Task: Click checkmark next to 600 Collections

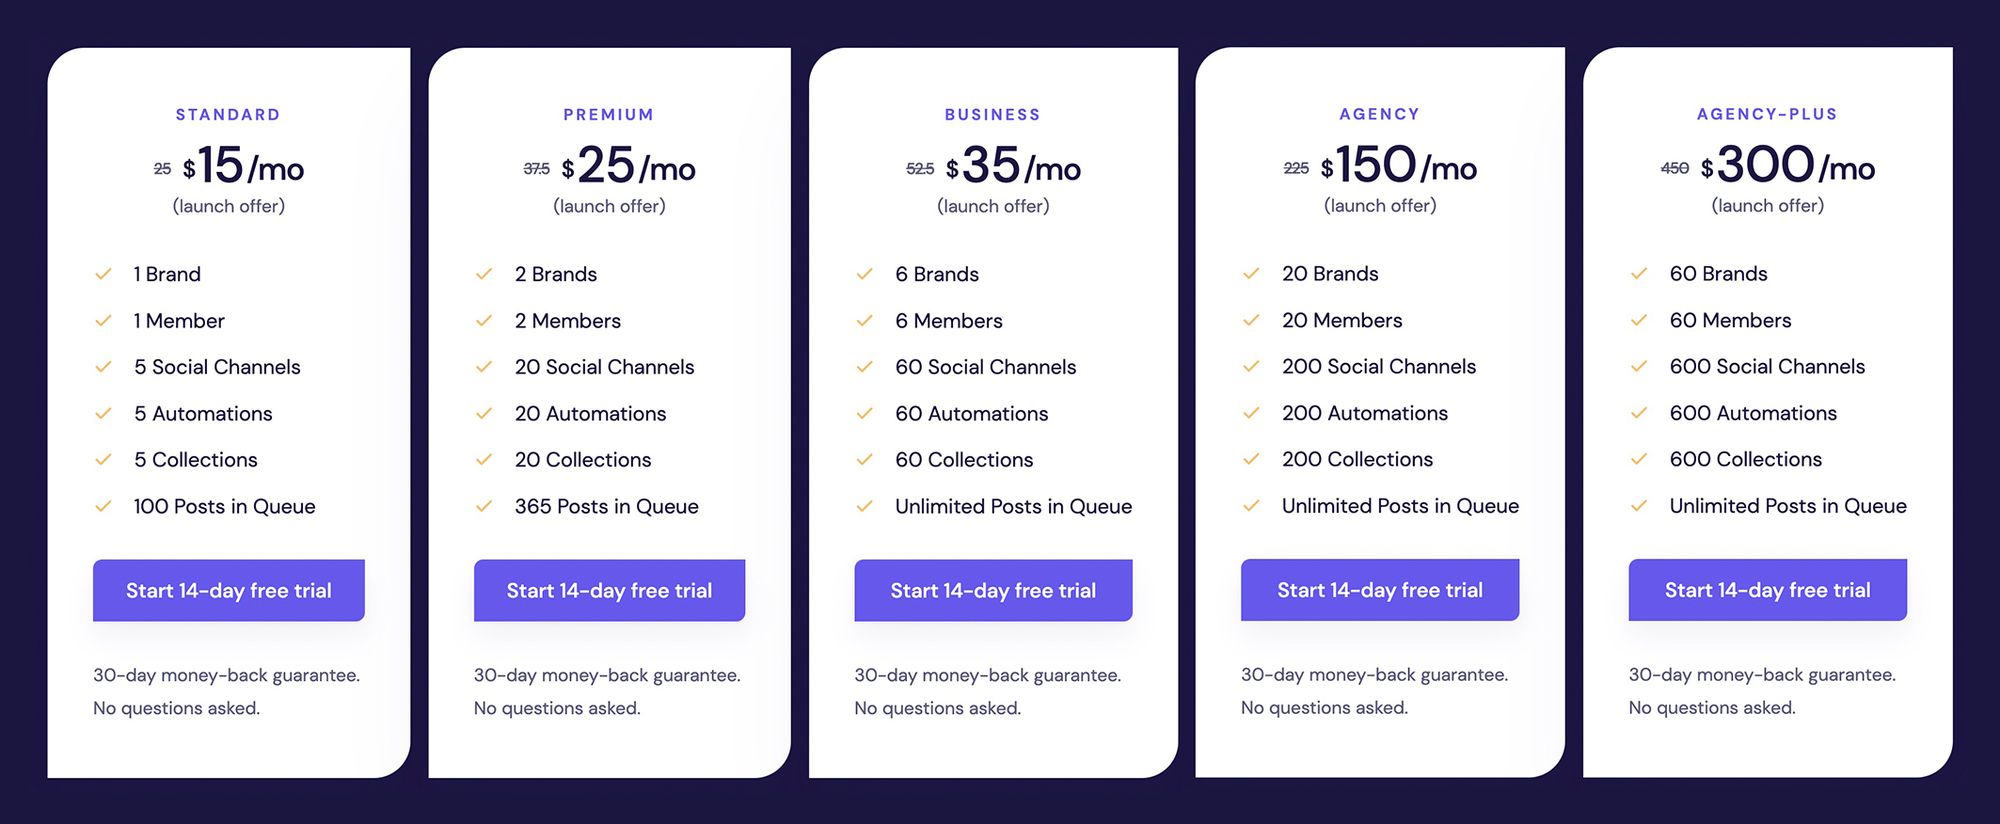Action: [x=1639, y=459]
